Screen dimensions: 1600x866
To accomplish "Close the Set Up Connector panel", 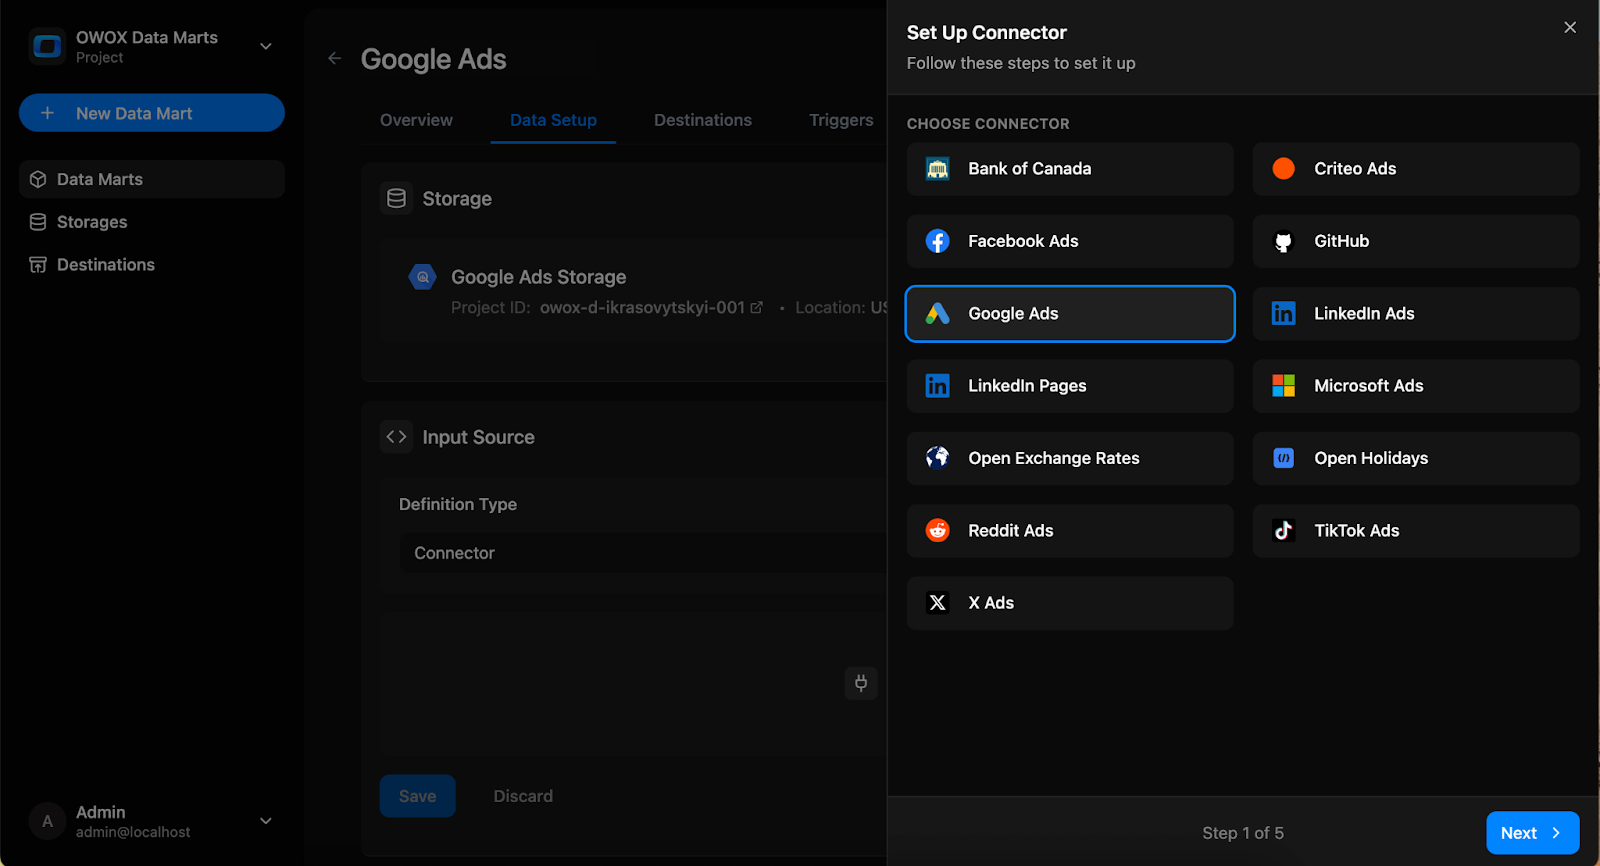I will [x=1570, y=27].
